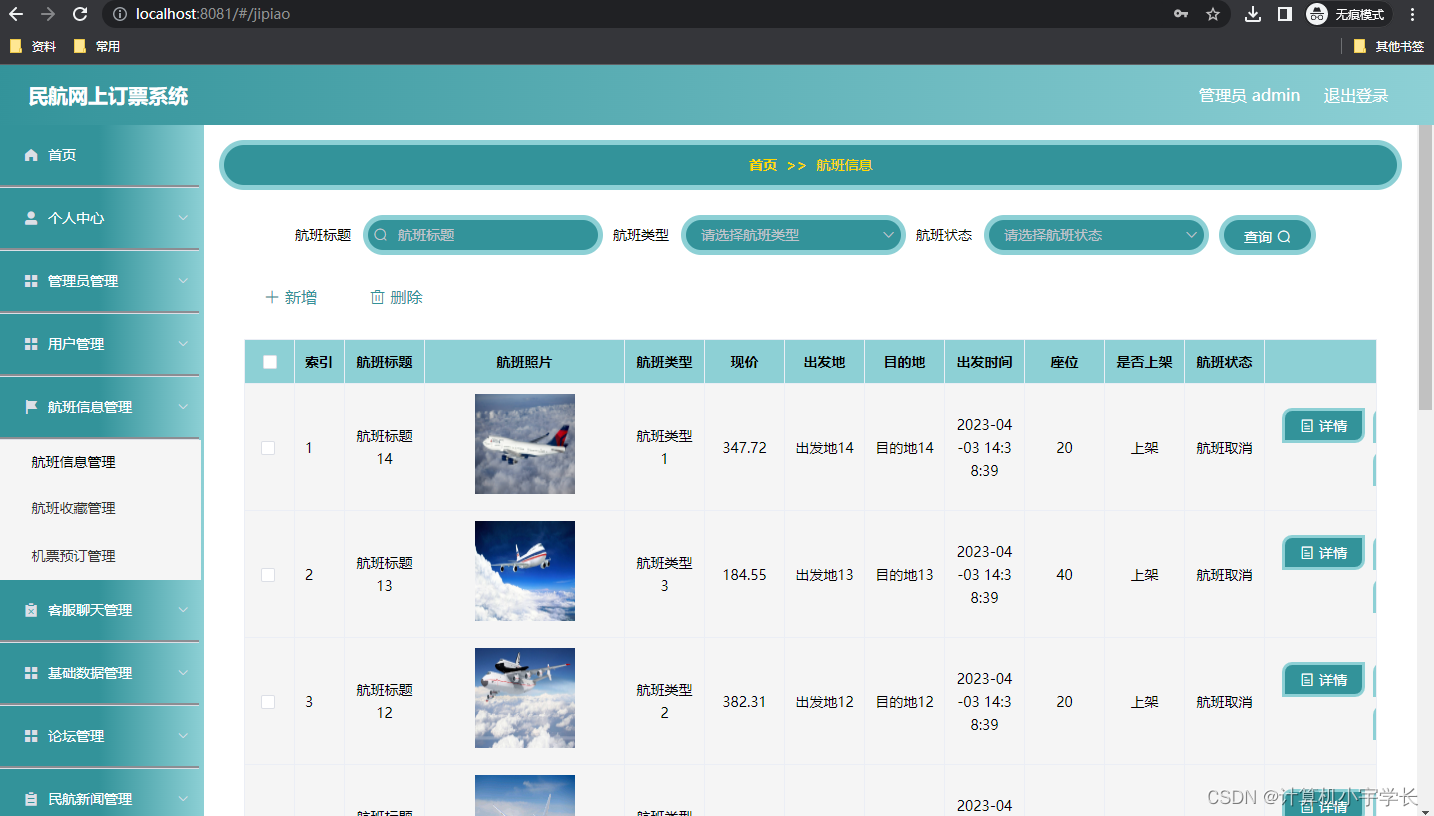The image size is (1434, 816).
Task: Click the 查询 search button
Action: [x=1267, y=236]
